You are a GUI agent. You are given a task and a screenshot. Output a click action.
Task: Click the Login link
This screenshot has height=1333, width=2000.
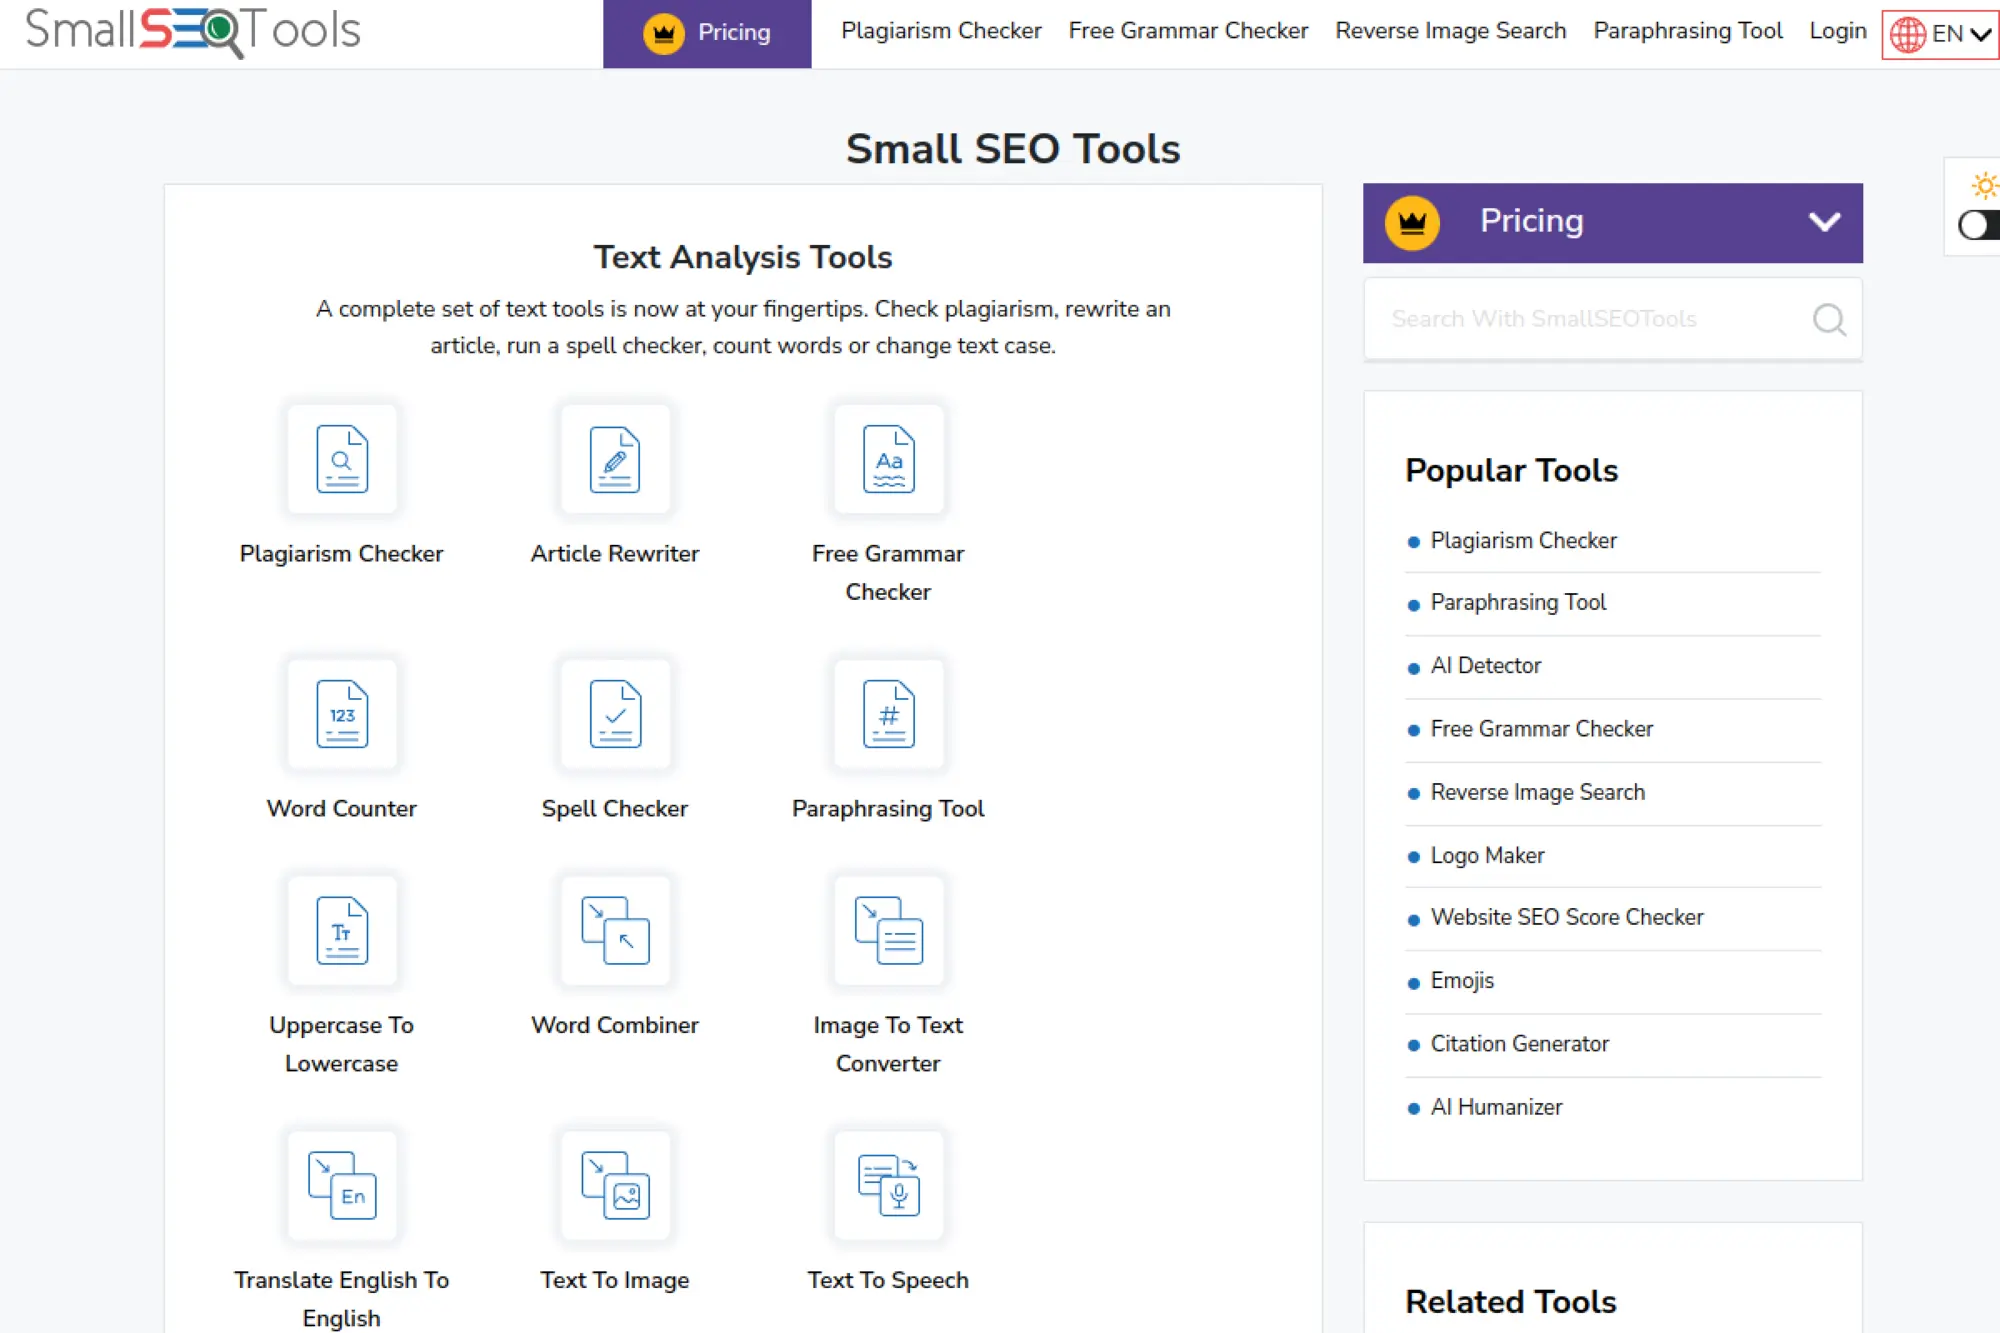[x=1836, y=31]
